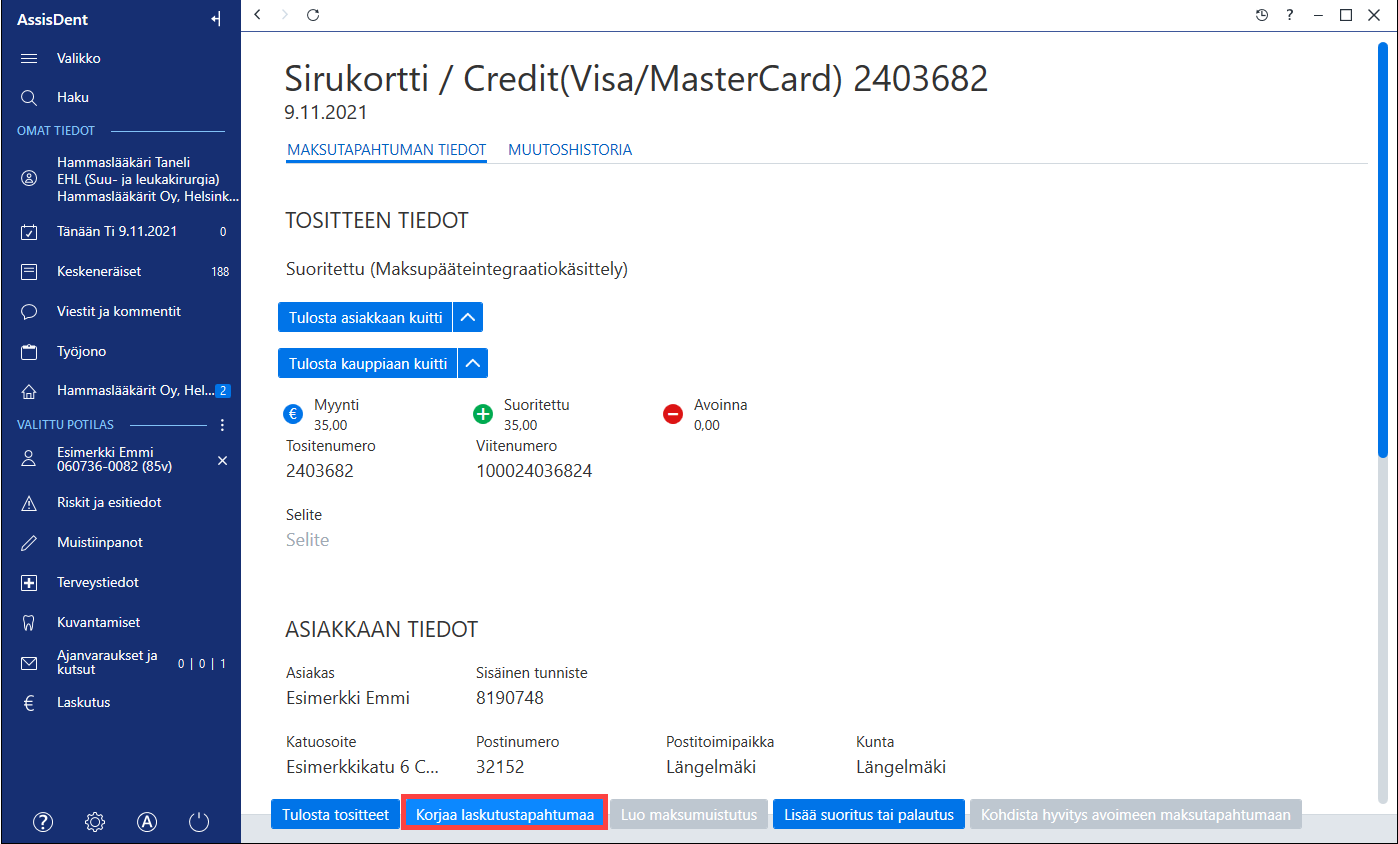Click Postinumero value 32152

click(500, 767)
